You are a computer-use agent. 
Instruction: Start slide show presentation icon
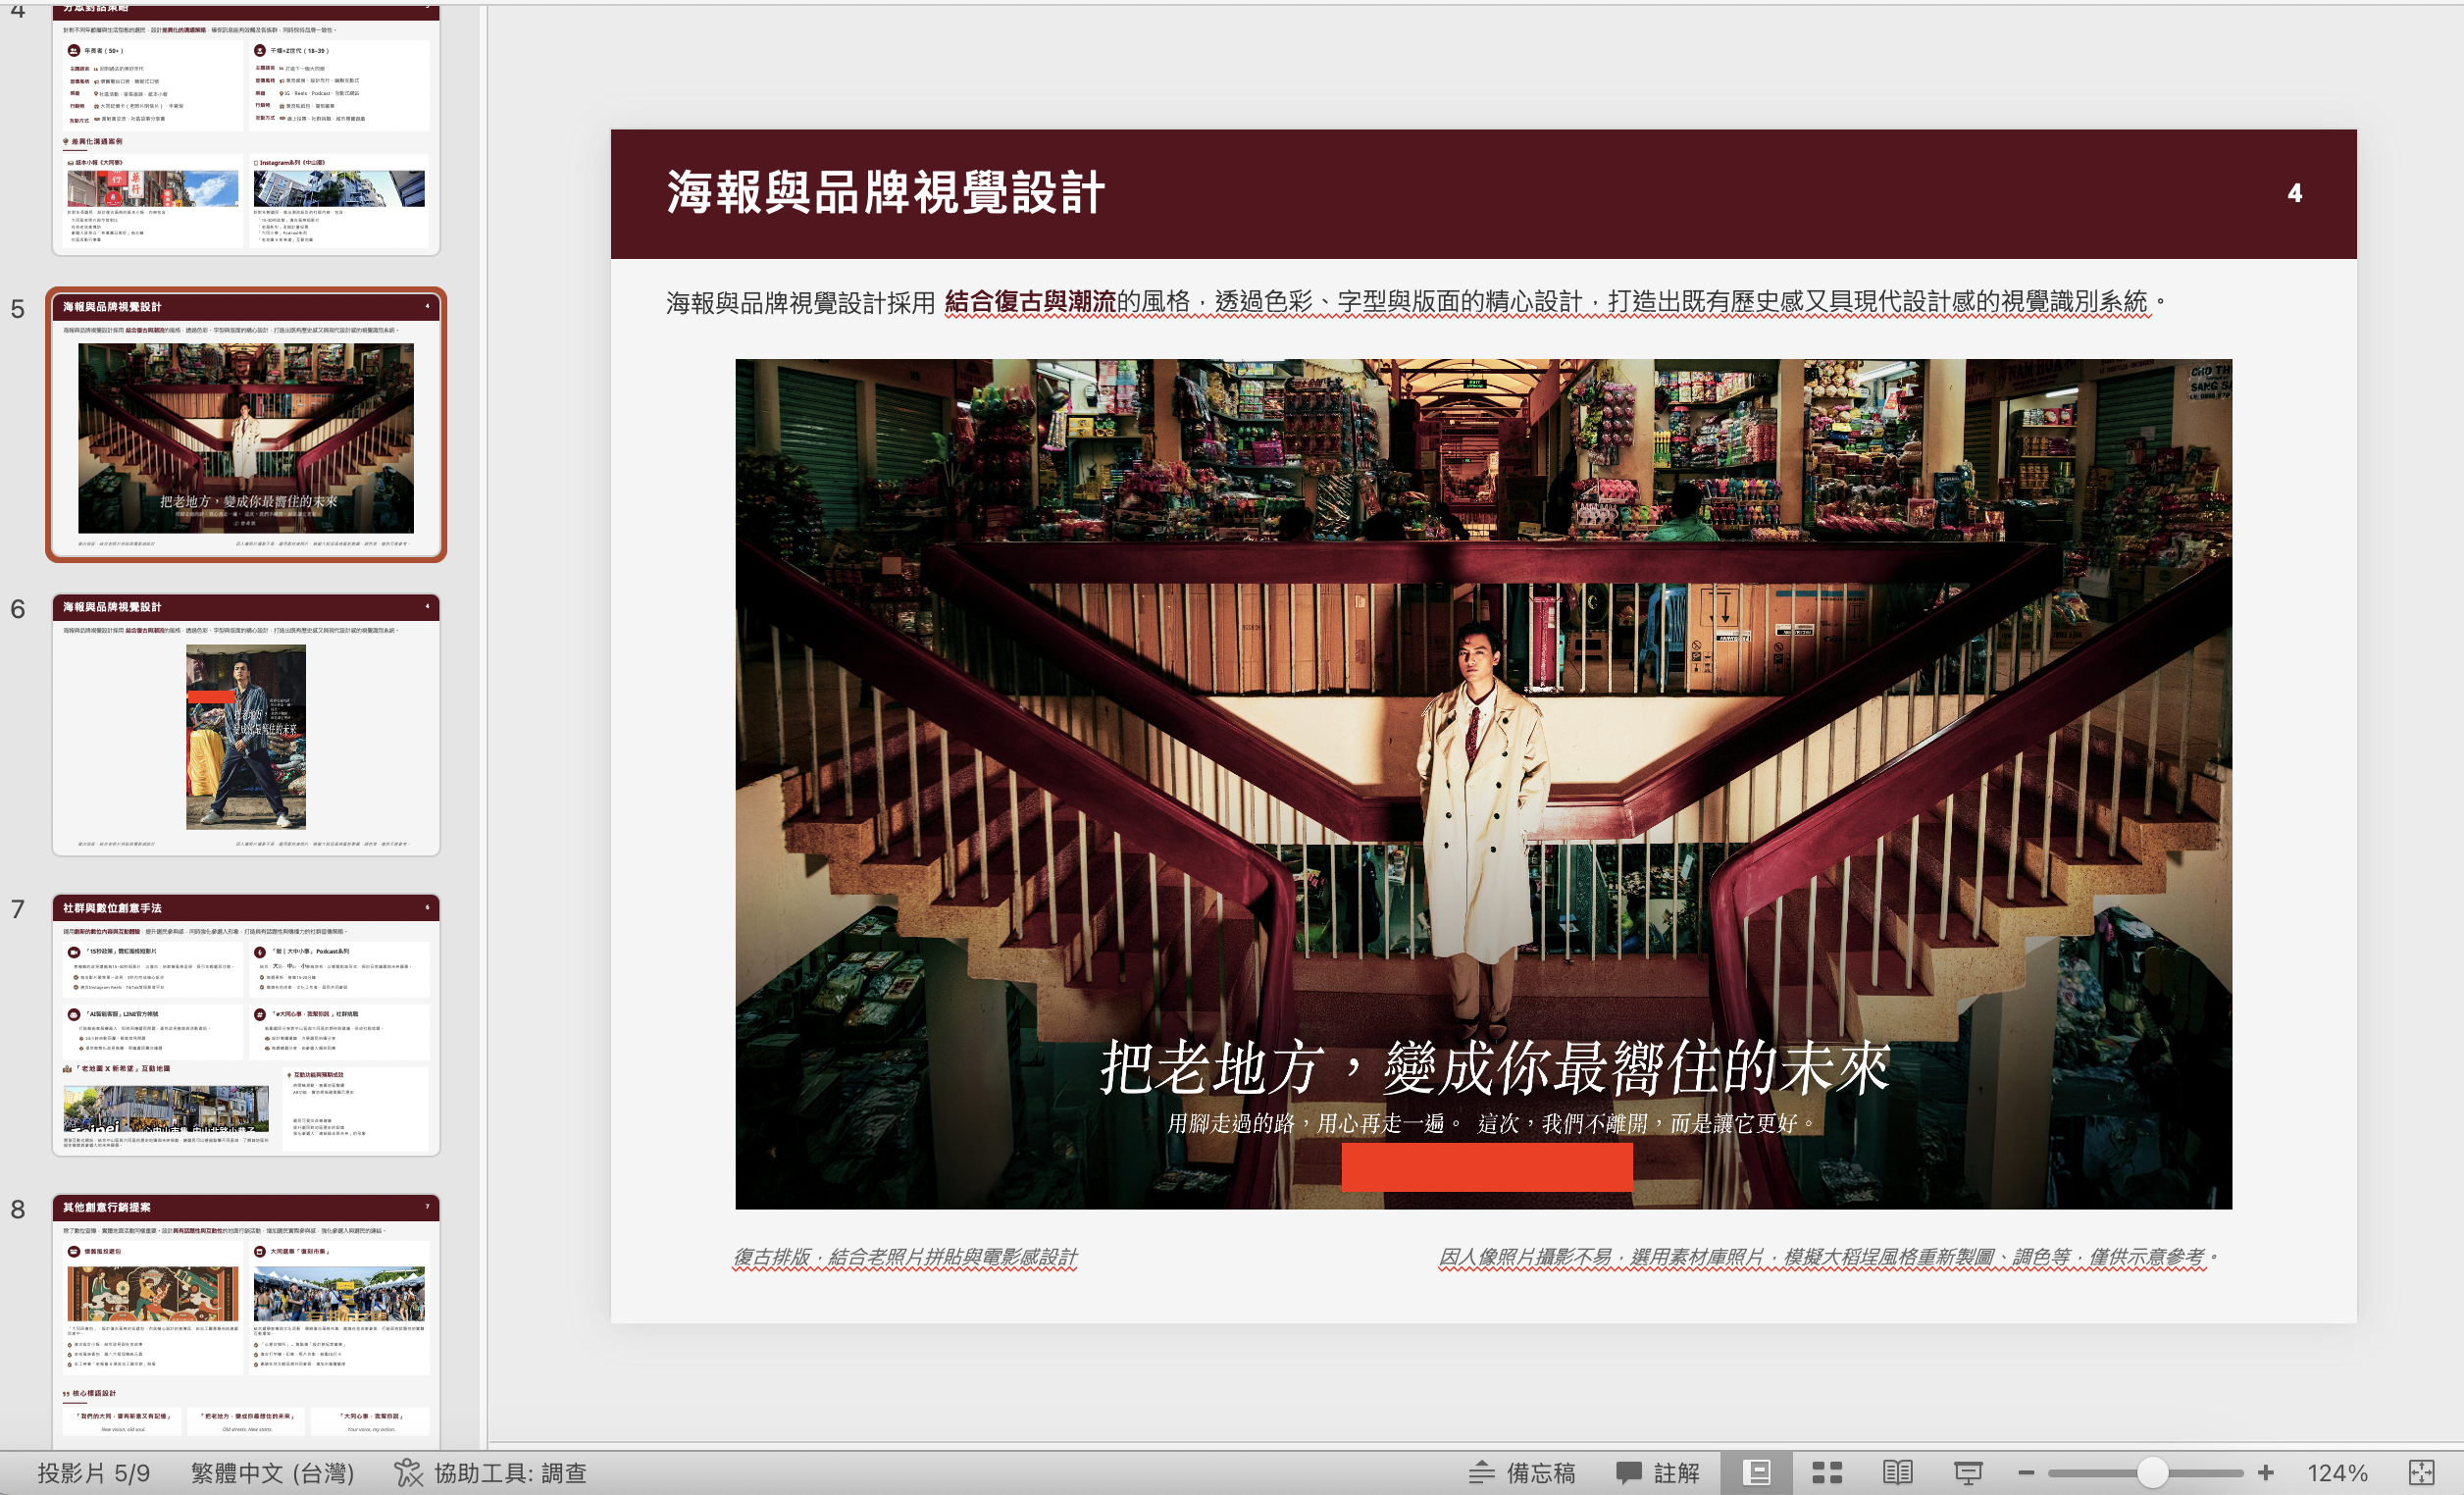[x=1968, y=1472]
